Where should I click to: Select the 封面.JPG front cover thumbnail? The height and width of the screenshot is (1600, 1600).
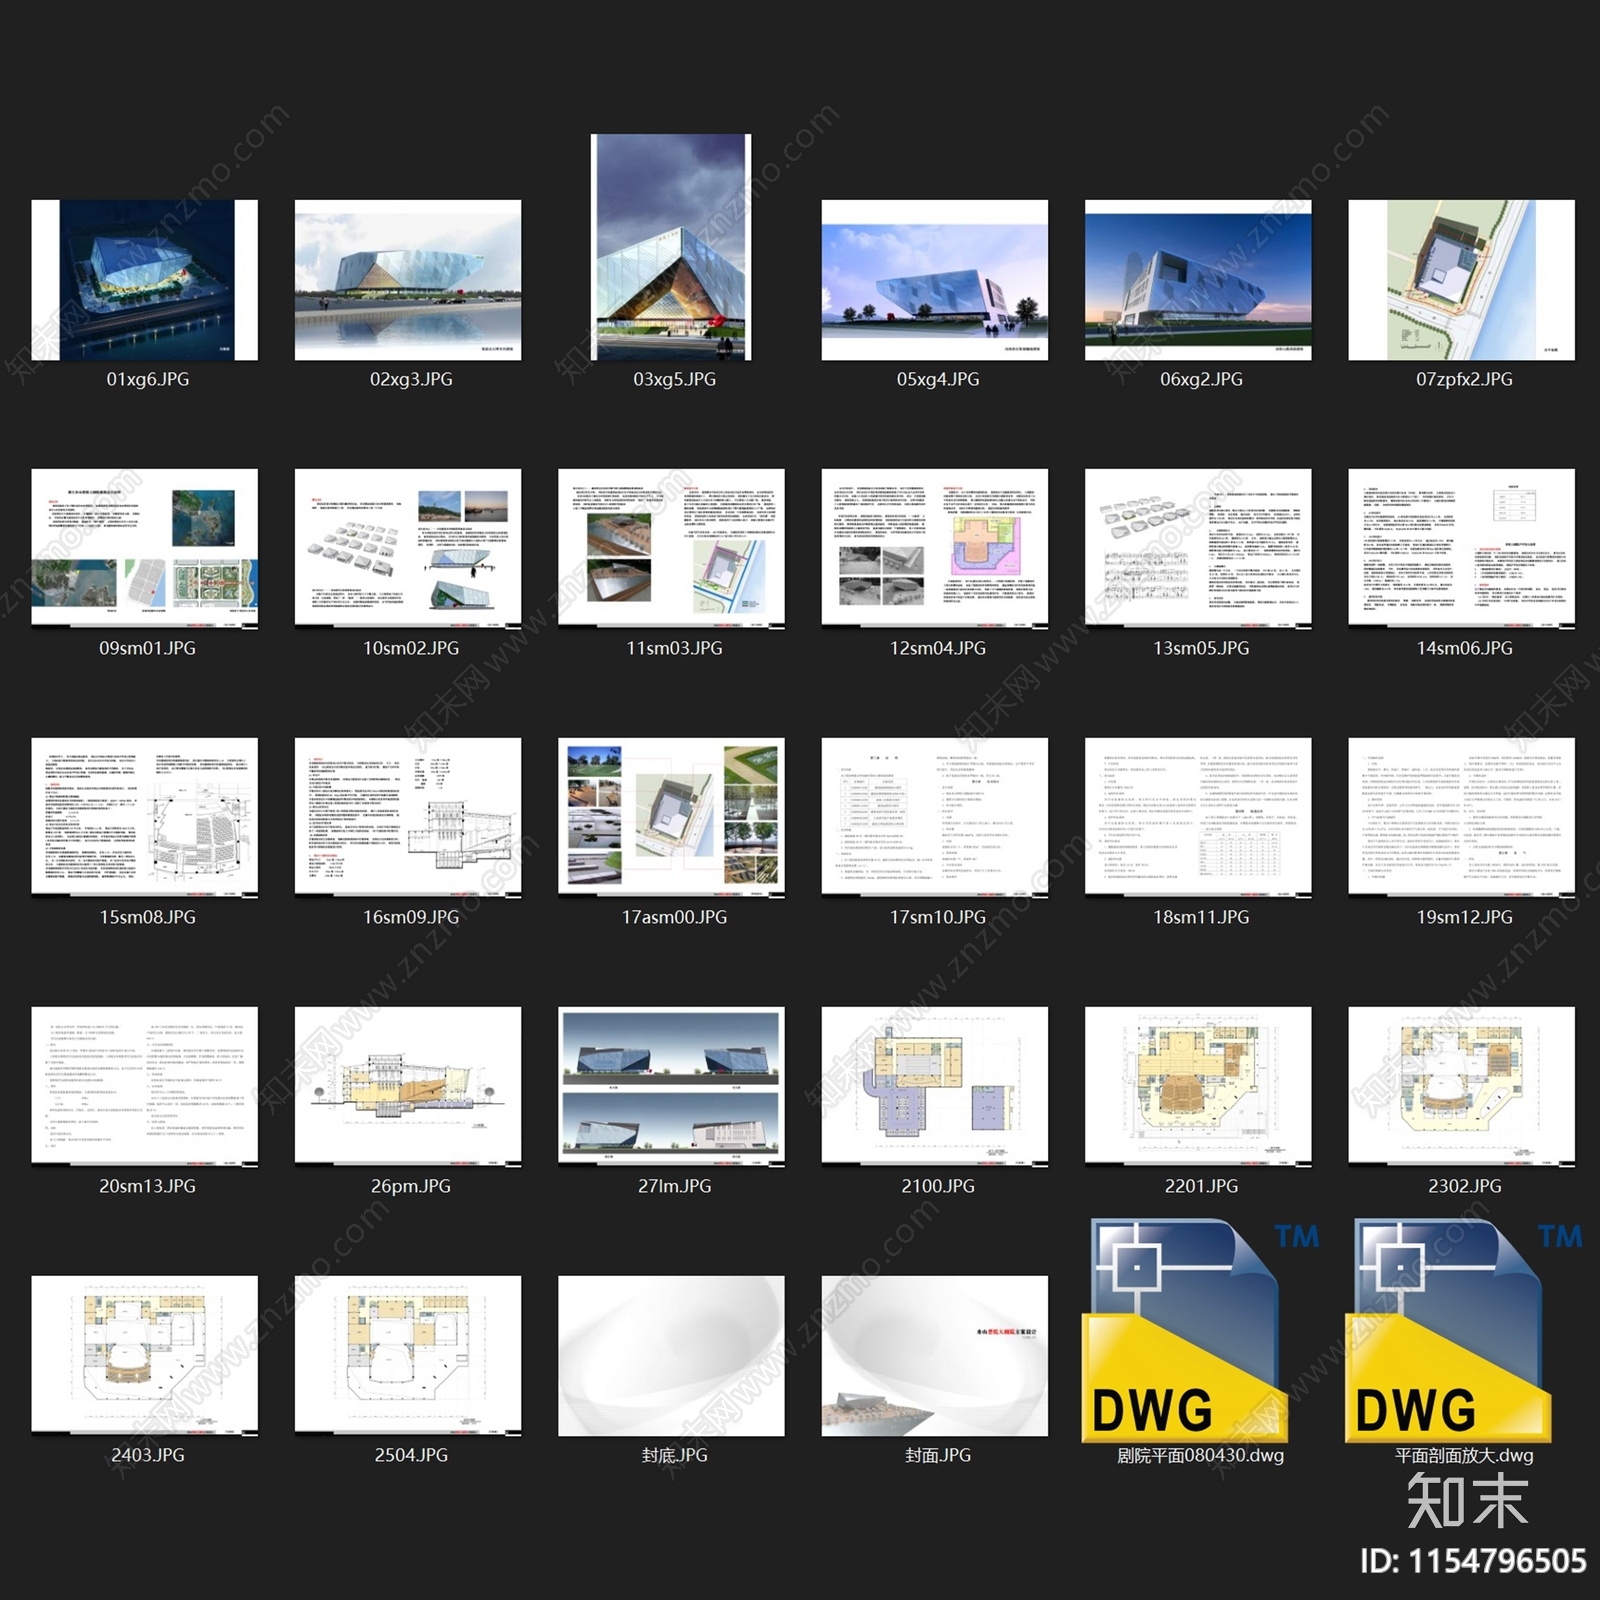[935, 1356]
